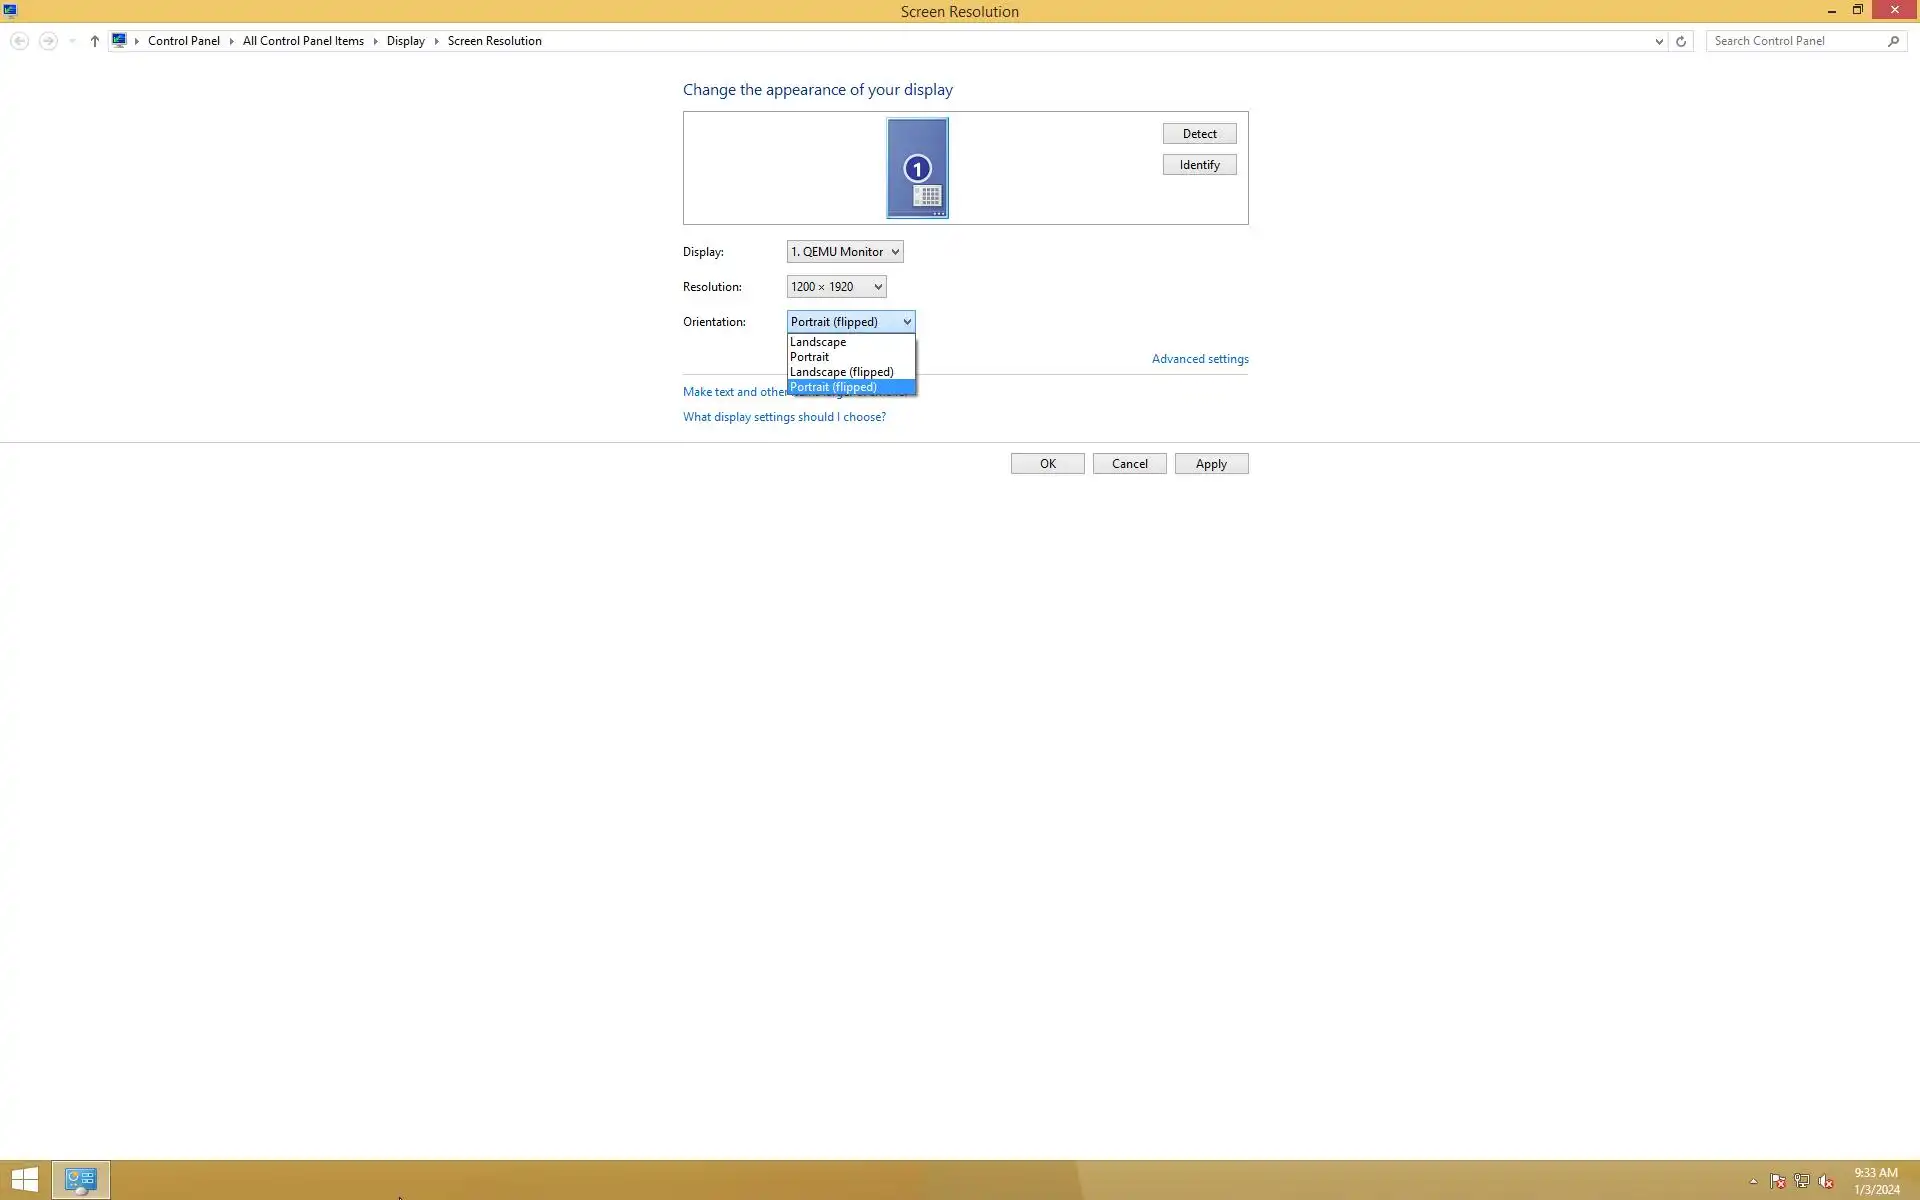Screen dimensions: 1920x1200
Task: Open the Control Panel taskbar icon
Action: pos(80,1180)
